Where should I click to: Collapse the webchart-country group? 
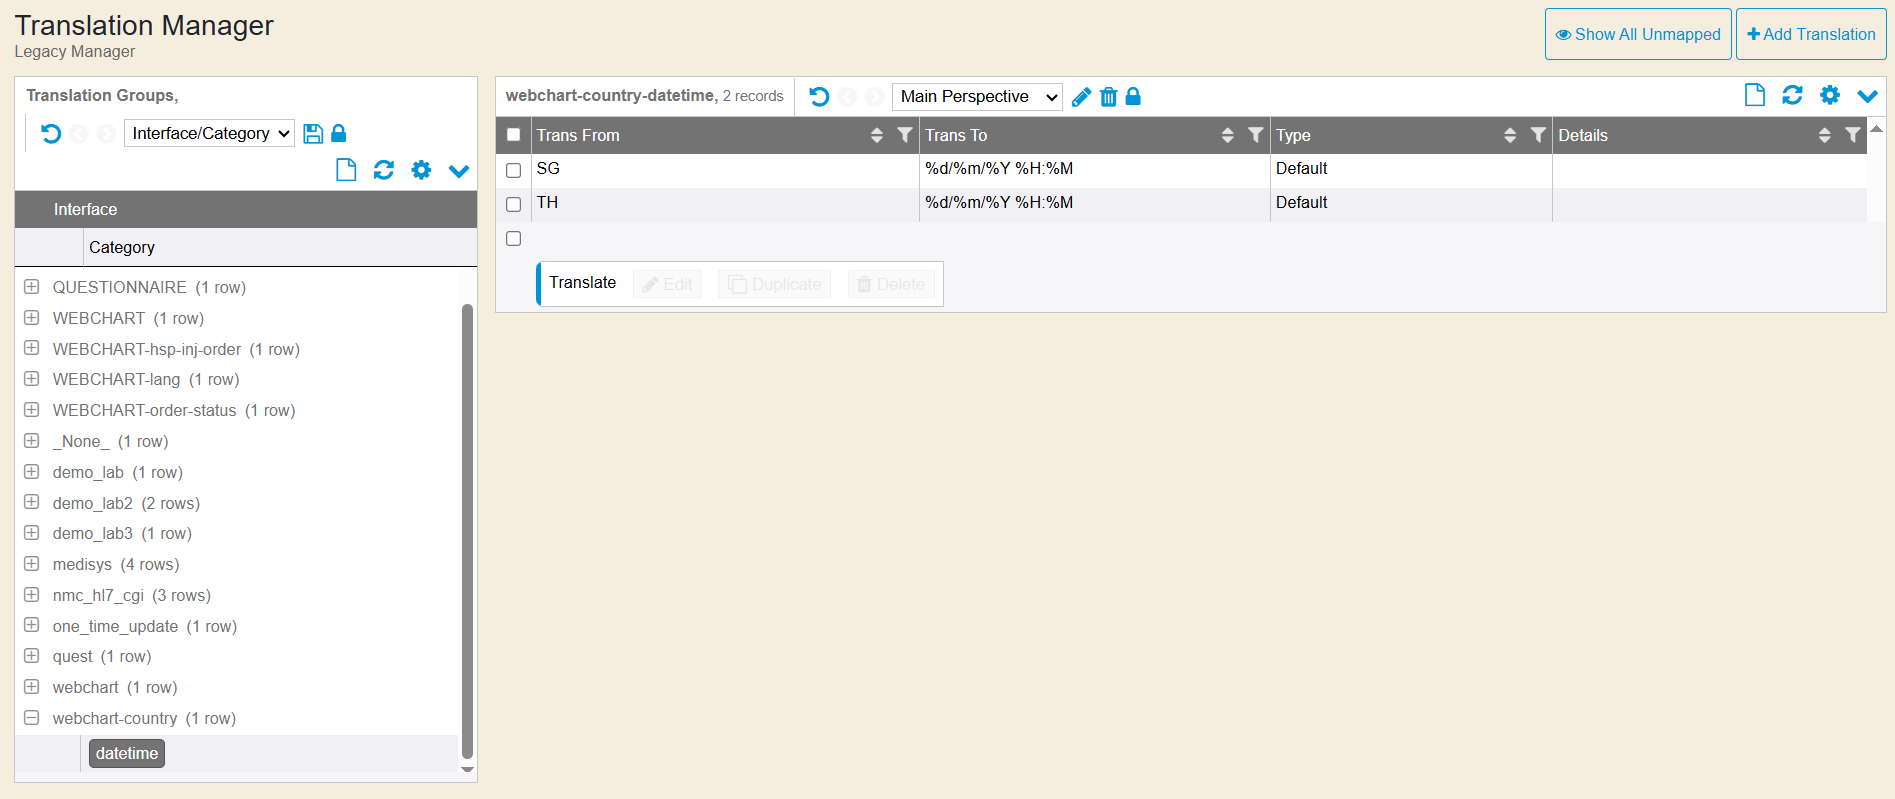(x=32, y=718)
